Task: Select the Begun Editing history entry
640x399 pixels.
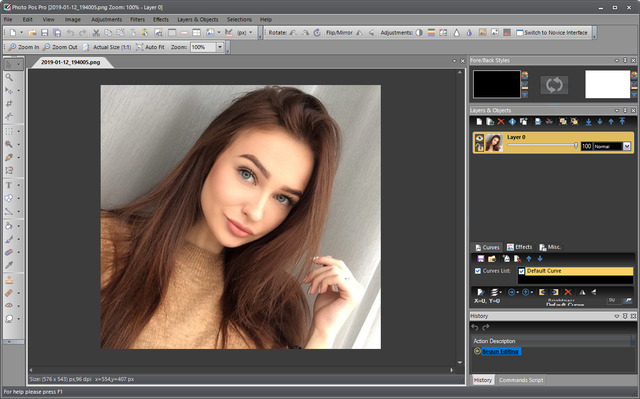Action: 500,351
